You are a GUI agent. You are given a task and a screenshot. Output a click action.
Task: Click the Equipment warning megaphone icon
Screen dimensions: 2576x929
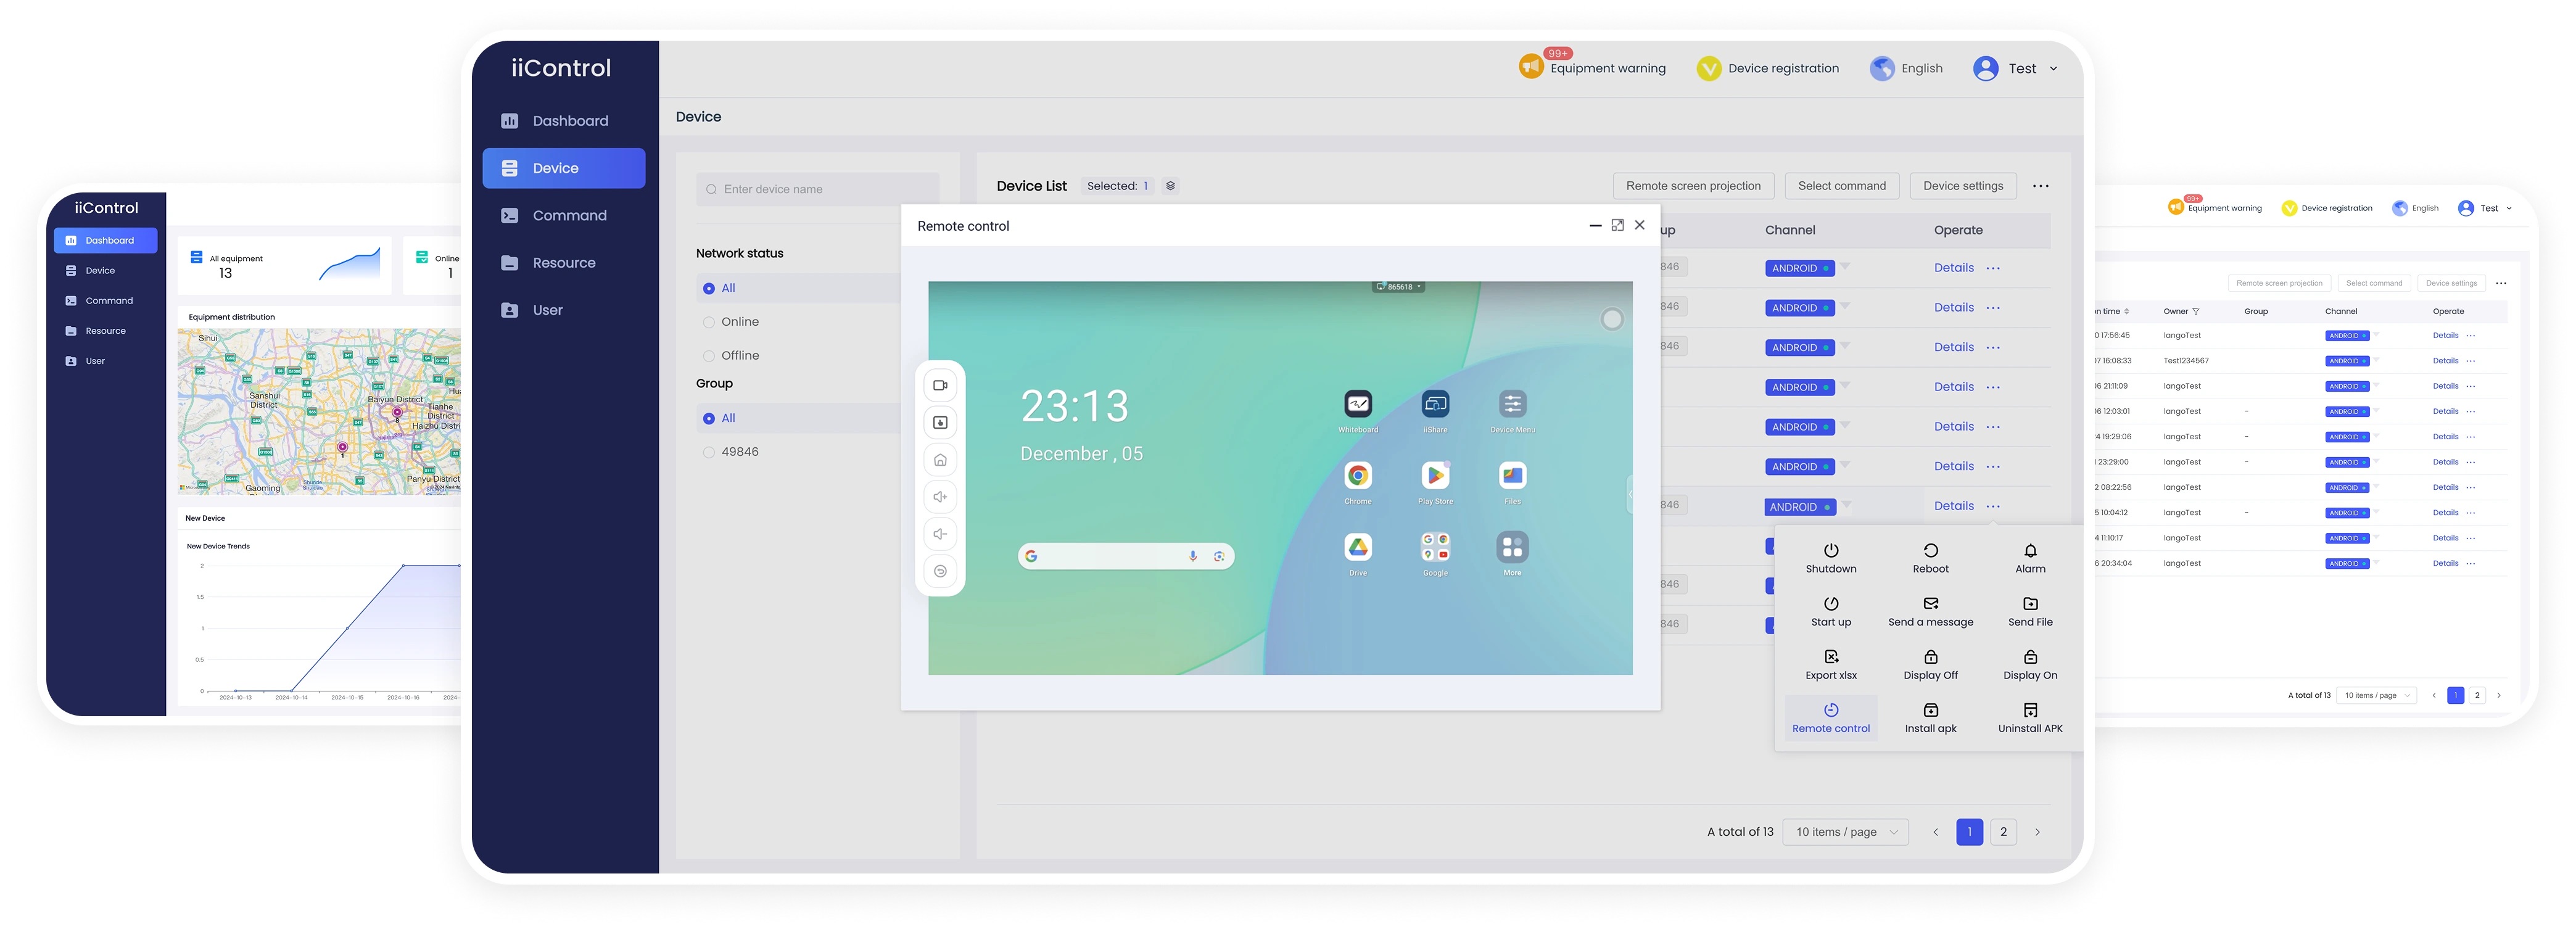1530,67
